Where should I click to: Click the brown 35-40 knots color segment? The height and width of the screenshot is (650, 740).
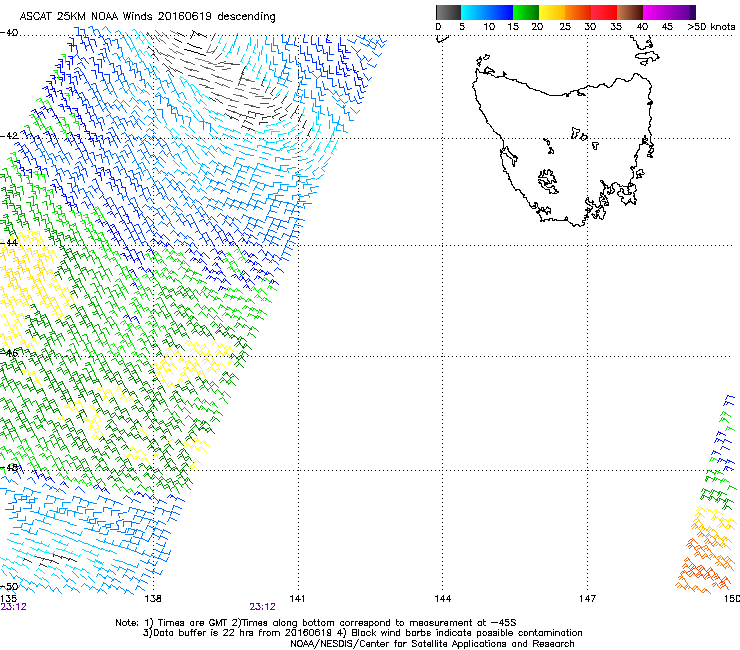pos(630,12)
